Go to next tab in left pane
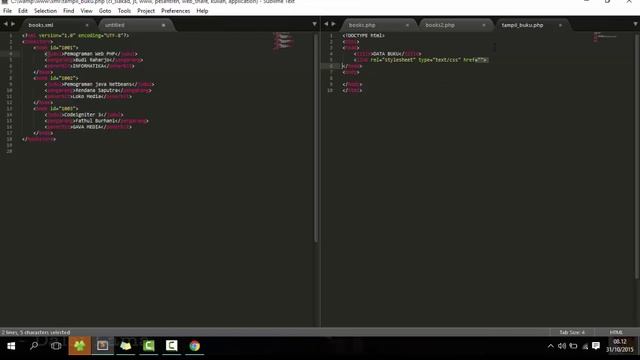 pyautogui.click(x=13, y=24)
